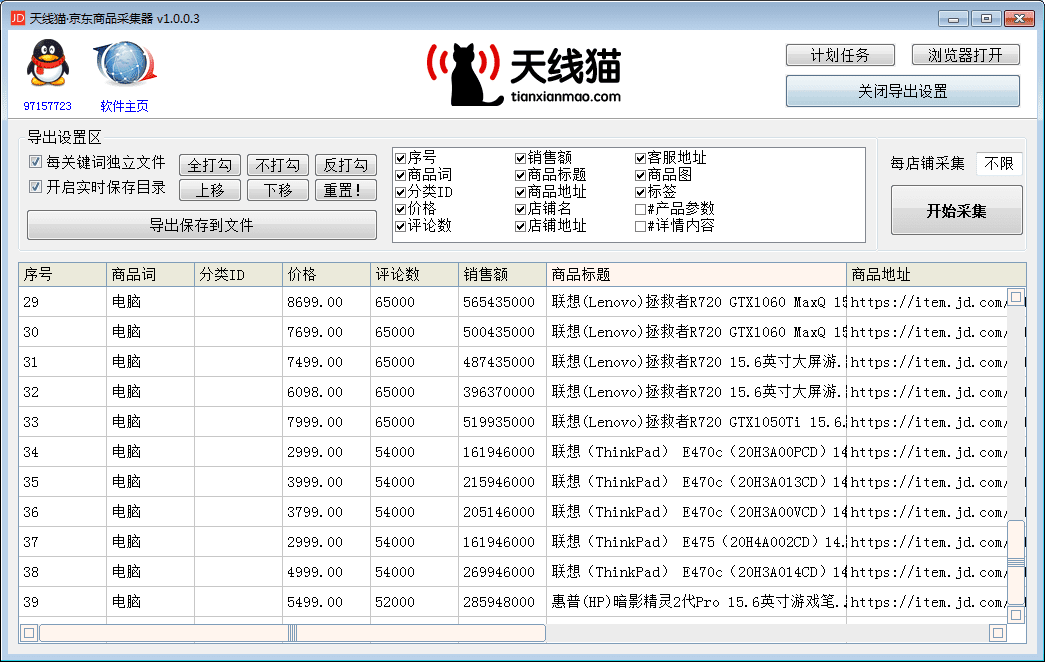Click the vertical scrollbar down arrow
Image resolution: width=1045 pixels, height=662 pixels.
click(x=1016, y=615)
